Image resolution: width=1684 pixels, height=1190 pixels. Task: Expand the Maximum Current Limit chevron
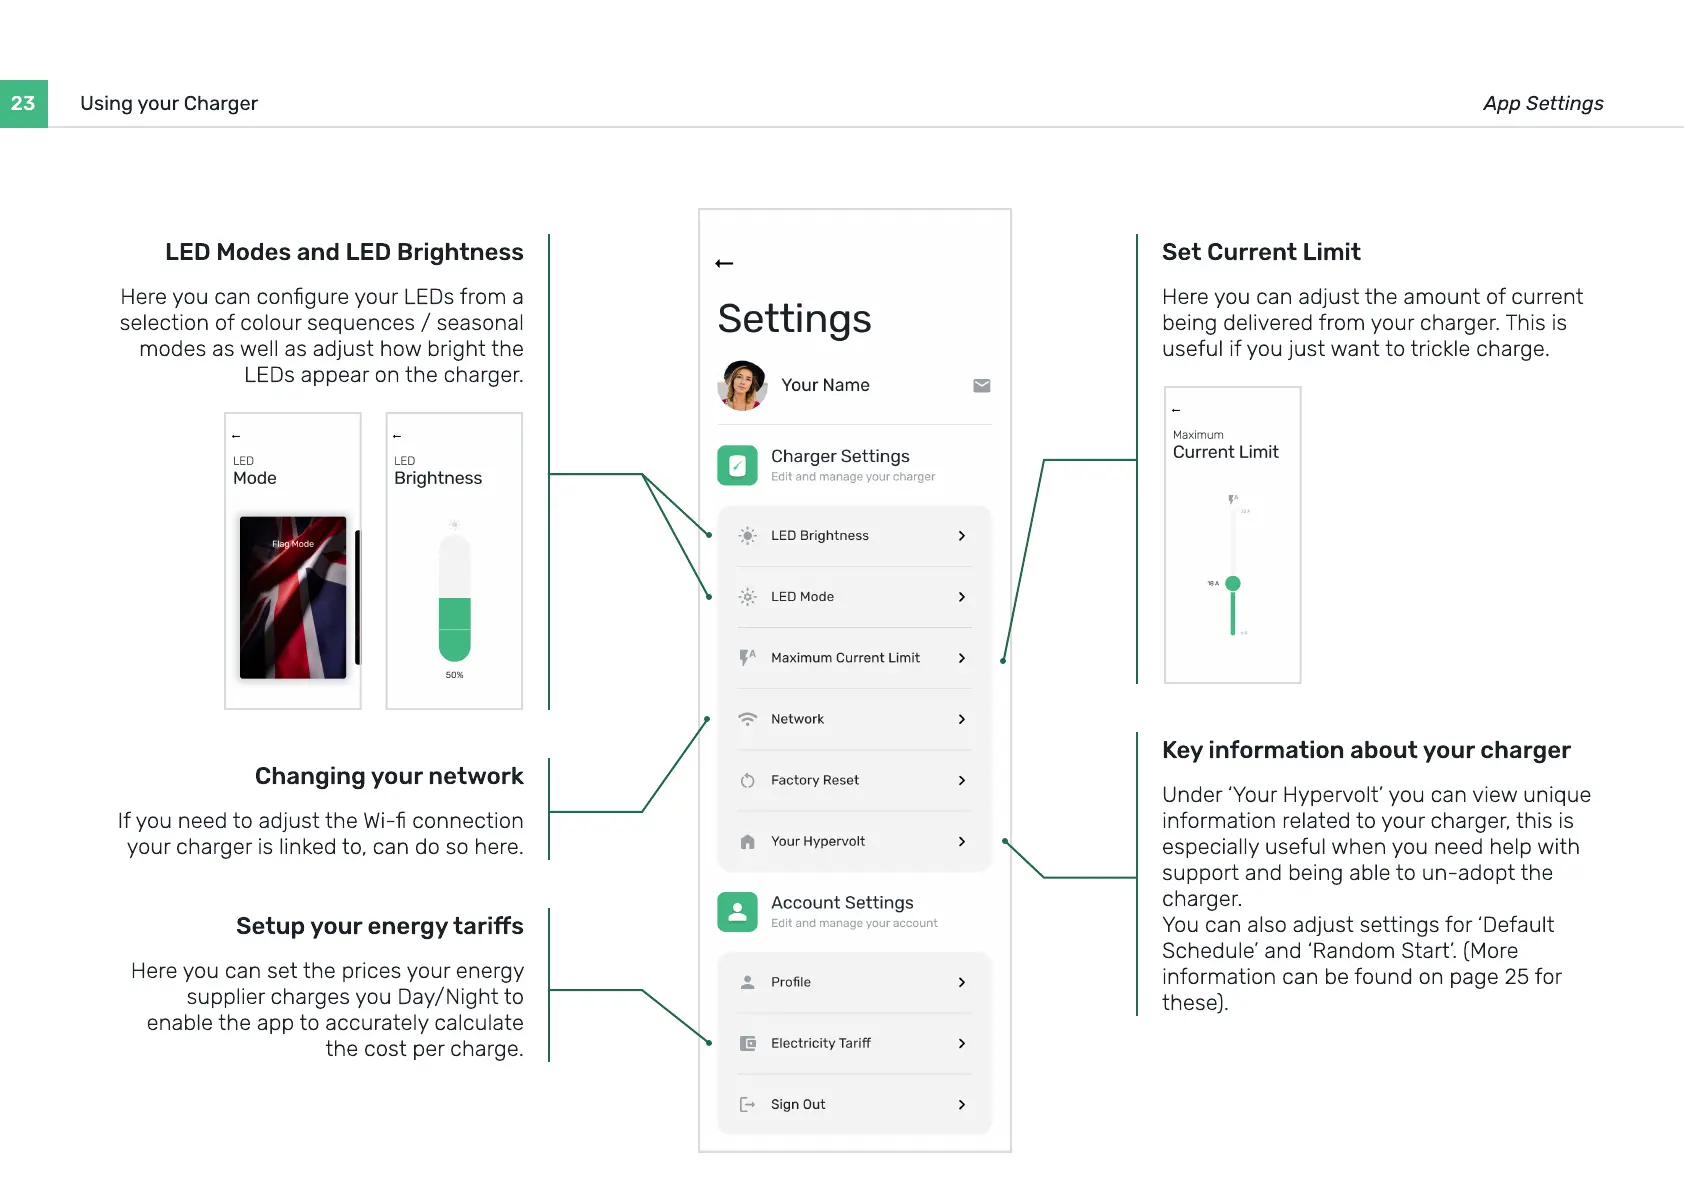961,658
